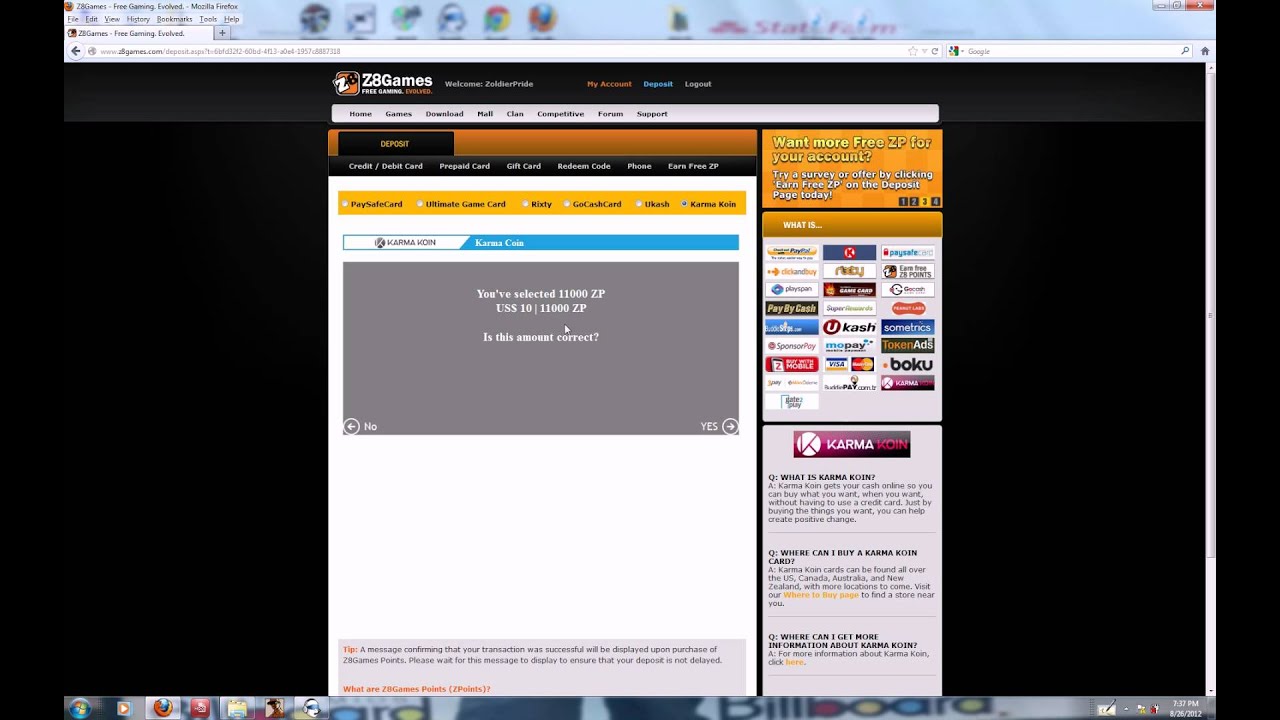The image size is (1280, 720).
Task: Open the Phone deposit tab
Action: click(639, 166)
